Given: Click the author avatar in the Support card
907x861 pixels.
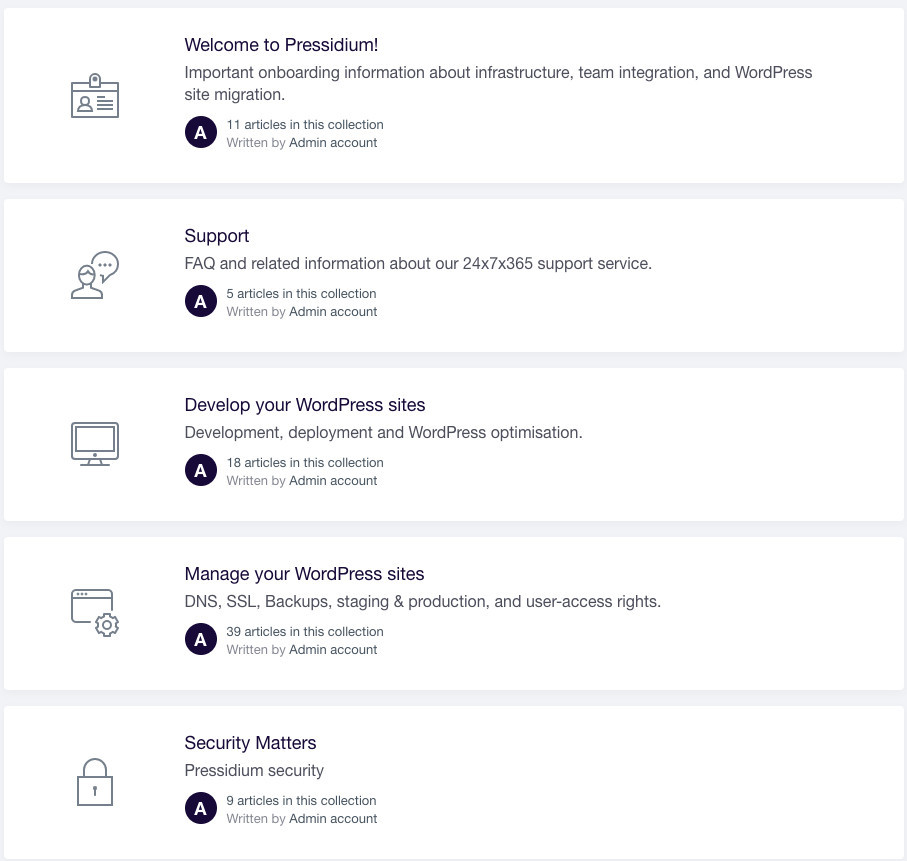Looking at the screenshot, I should pyautogui.click(x=201, y=301).
